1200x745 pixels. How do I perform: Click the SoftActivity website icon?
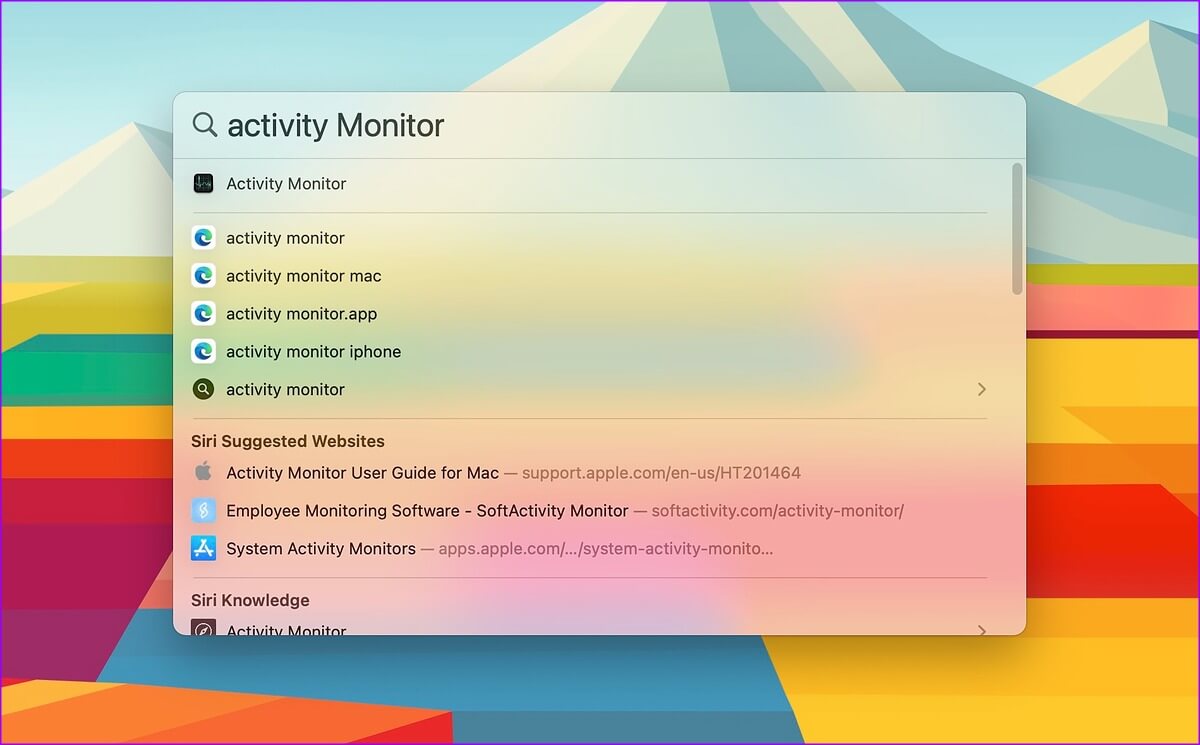click(204, 510)
